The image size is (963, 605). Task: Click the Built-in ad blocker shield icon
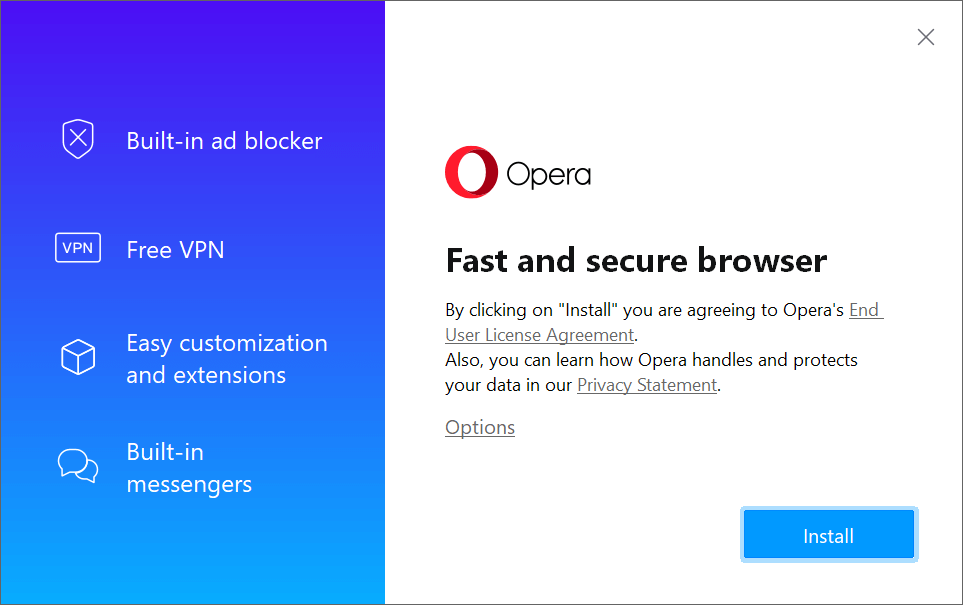(x=78, y=139)
